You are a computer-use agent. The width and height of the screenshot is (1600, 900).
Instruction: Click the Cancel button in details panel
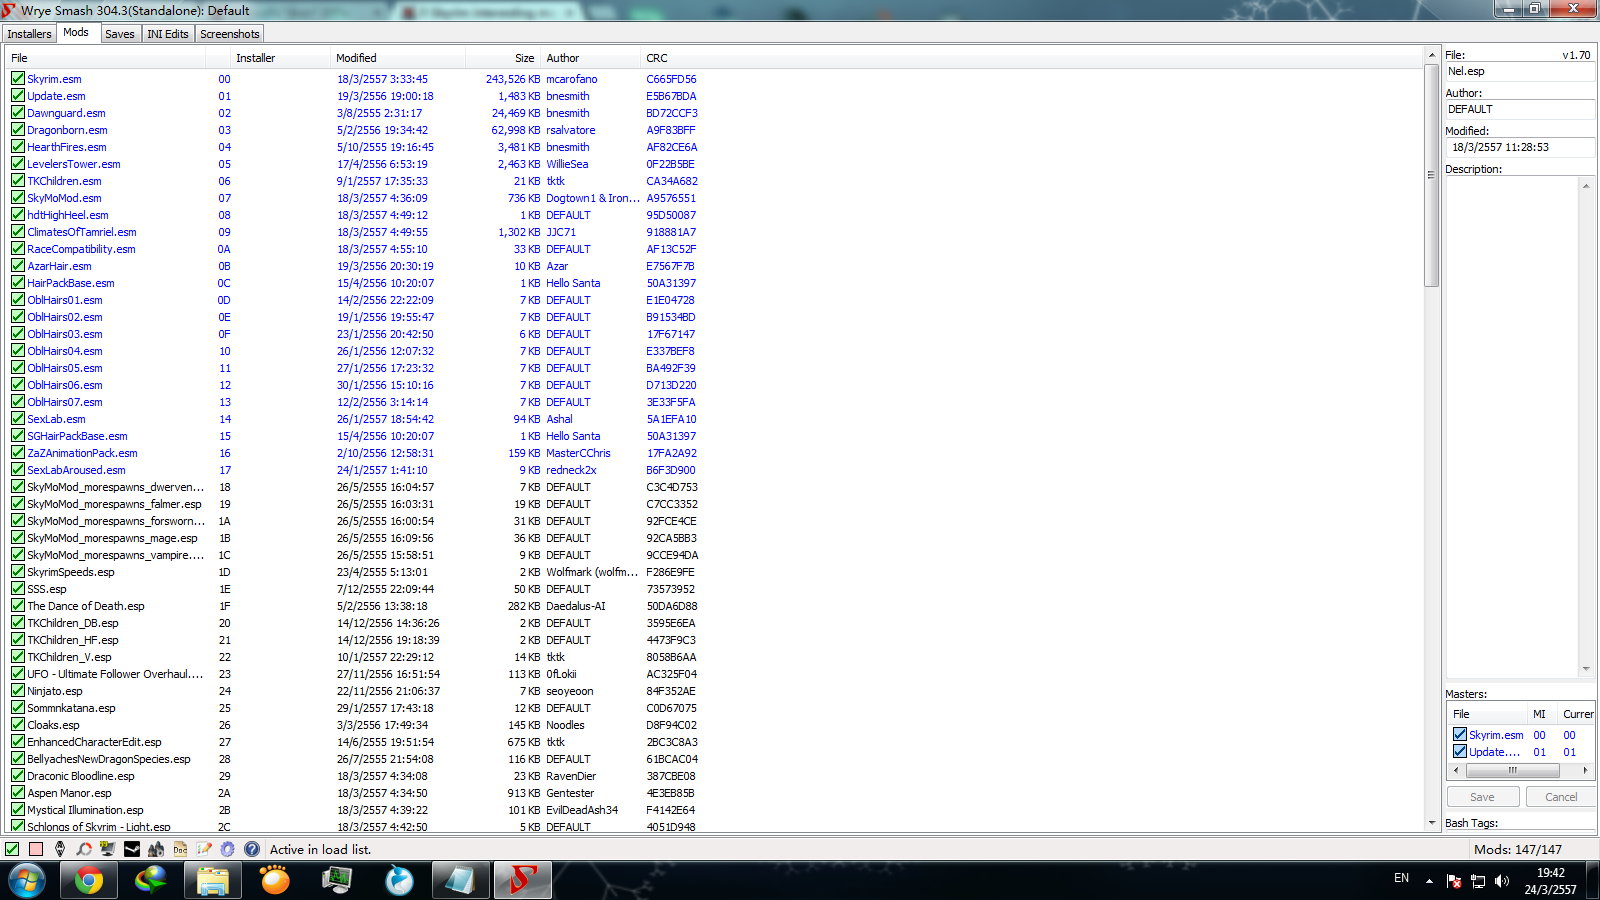click(1560, 797)
